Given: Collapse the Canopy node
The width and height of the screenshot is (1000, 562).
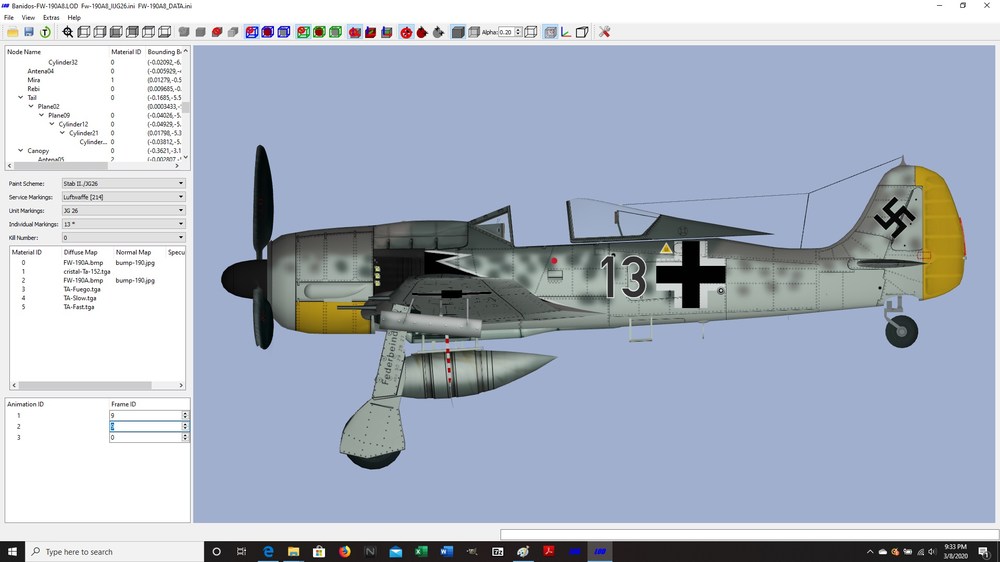Looking at the screenshot, I should [x=20, y=151].
